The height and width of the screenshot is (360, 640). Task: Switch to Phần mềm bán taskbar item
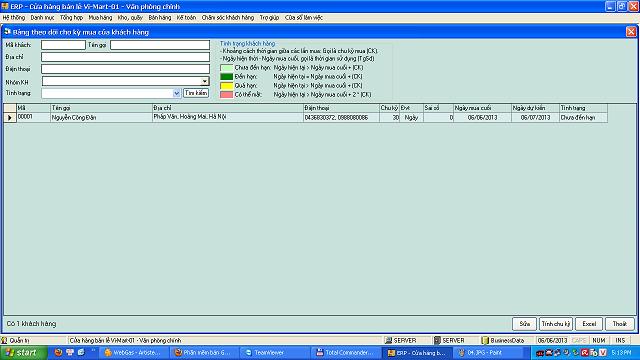pyautogui.click(x=203, y=353)
